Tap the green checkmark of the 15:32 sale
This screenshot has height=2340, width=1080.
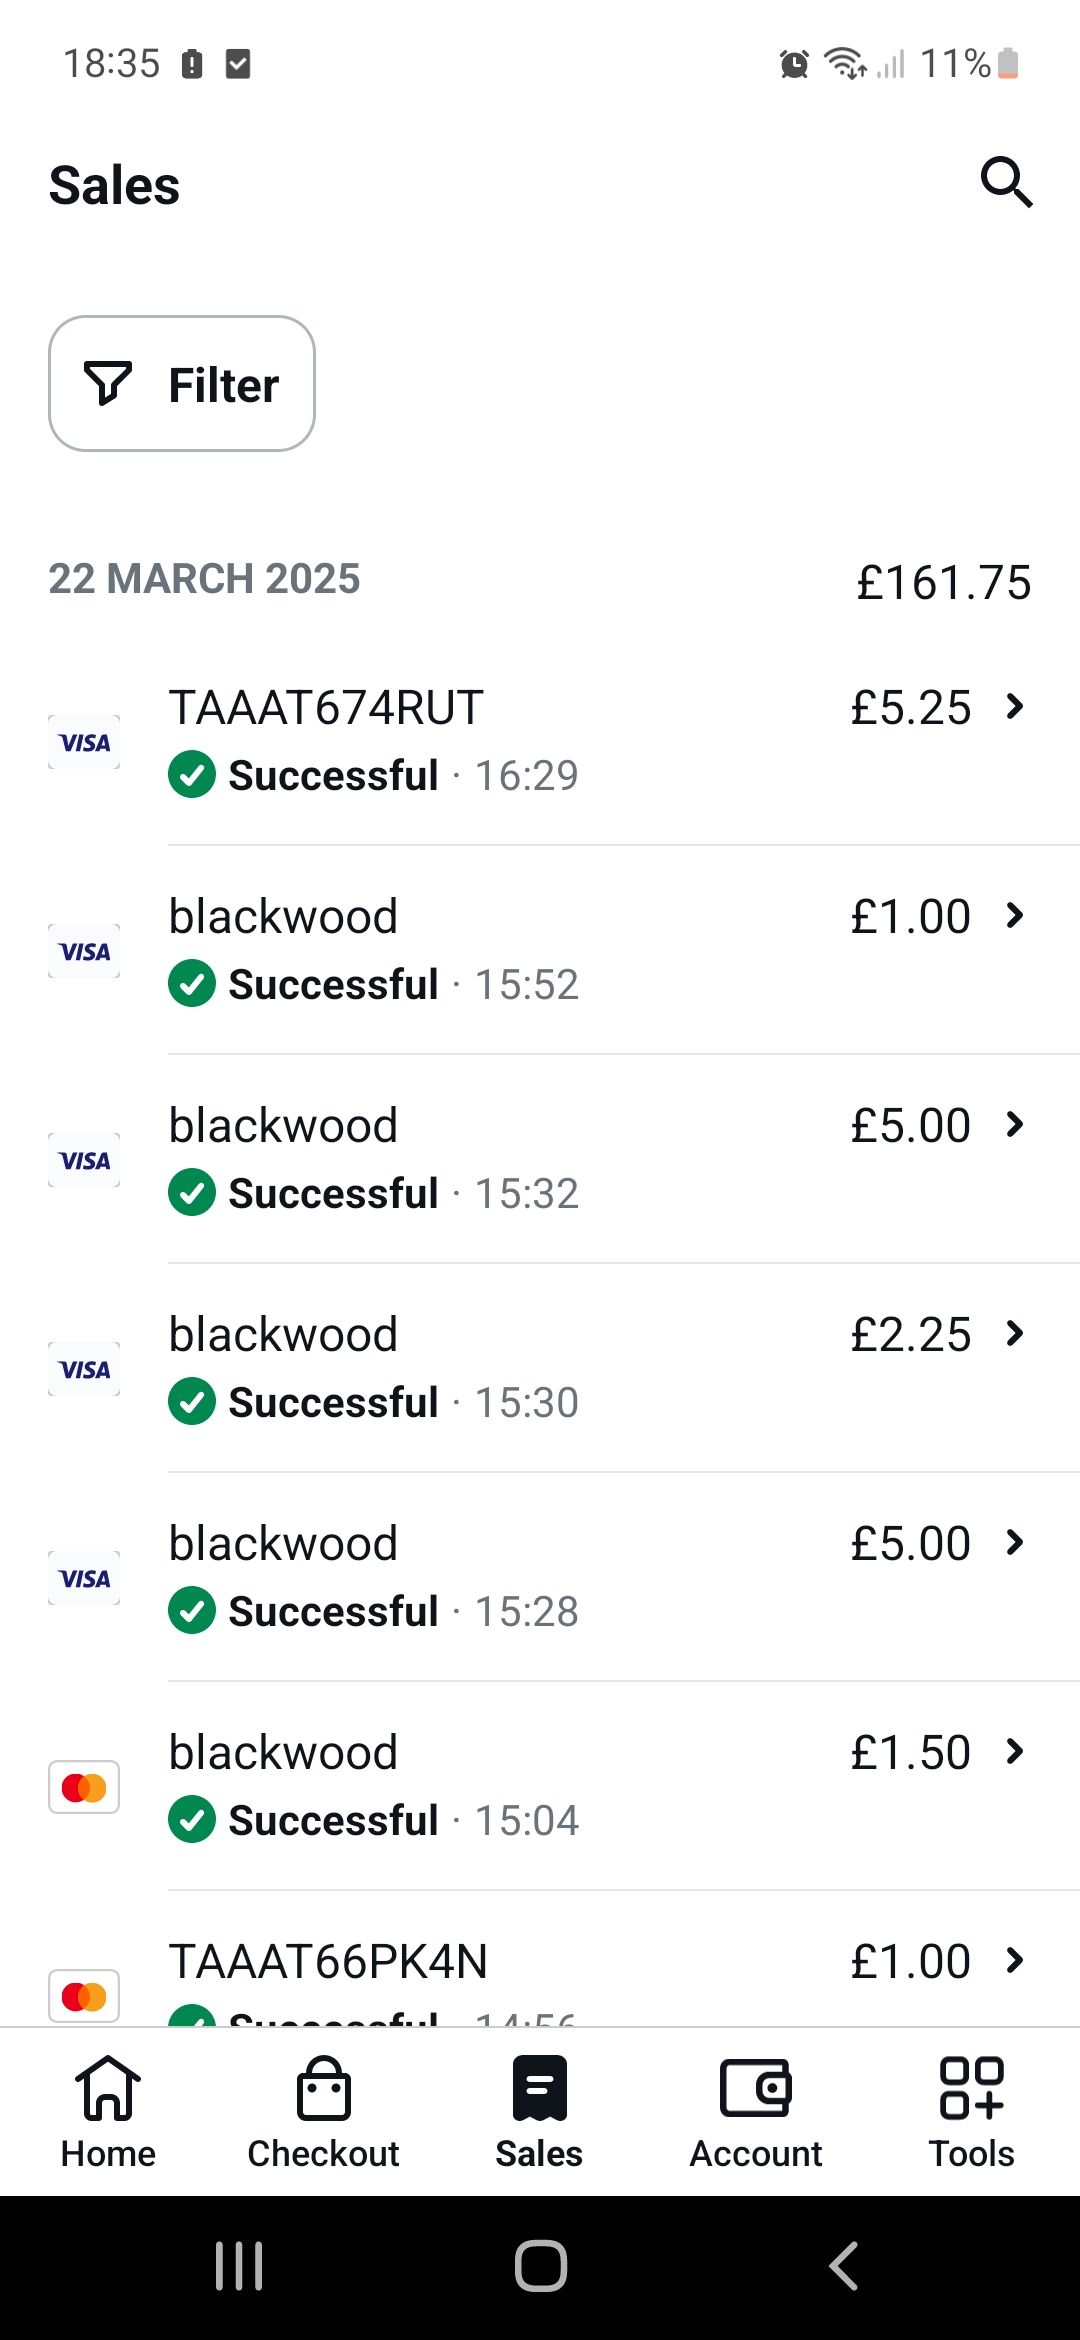point(192,1193)
